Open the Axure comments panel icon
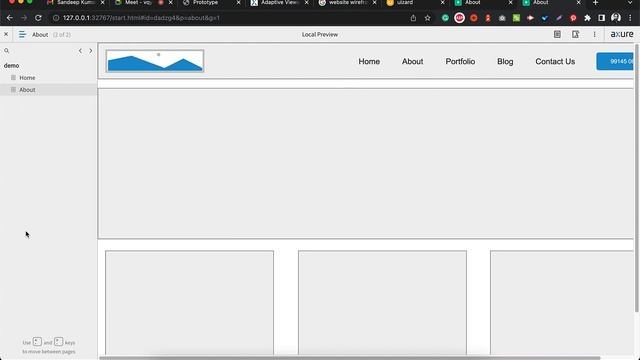 [x=575, y=34]
